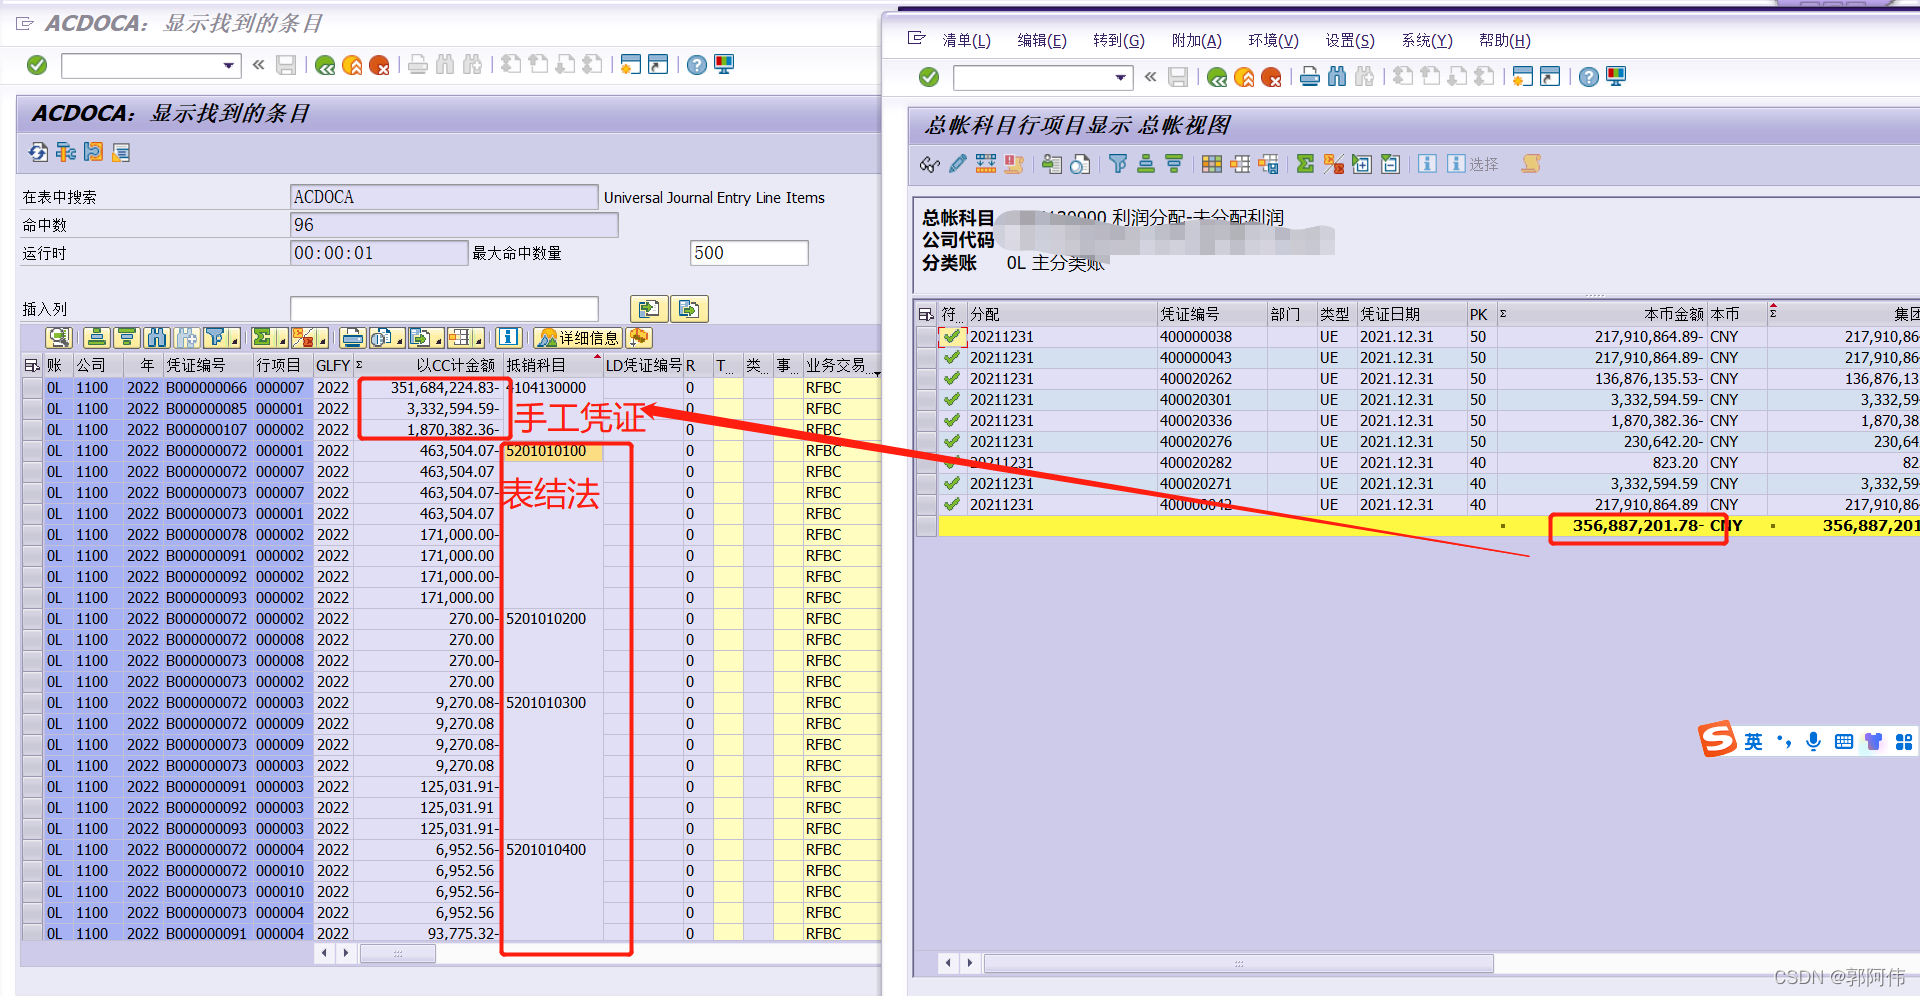The height and width of the screenshot is (996, 1920).
Task: Open 附加(A) menu
Action: 1197,41
